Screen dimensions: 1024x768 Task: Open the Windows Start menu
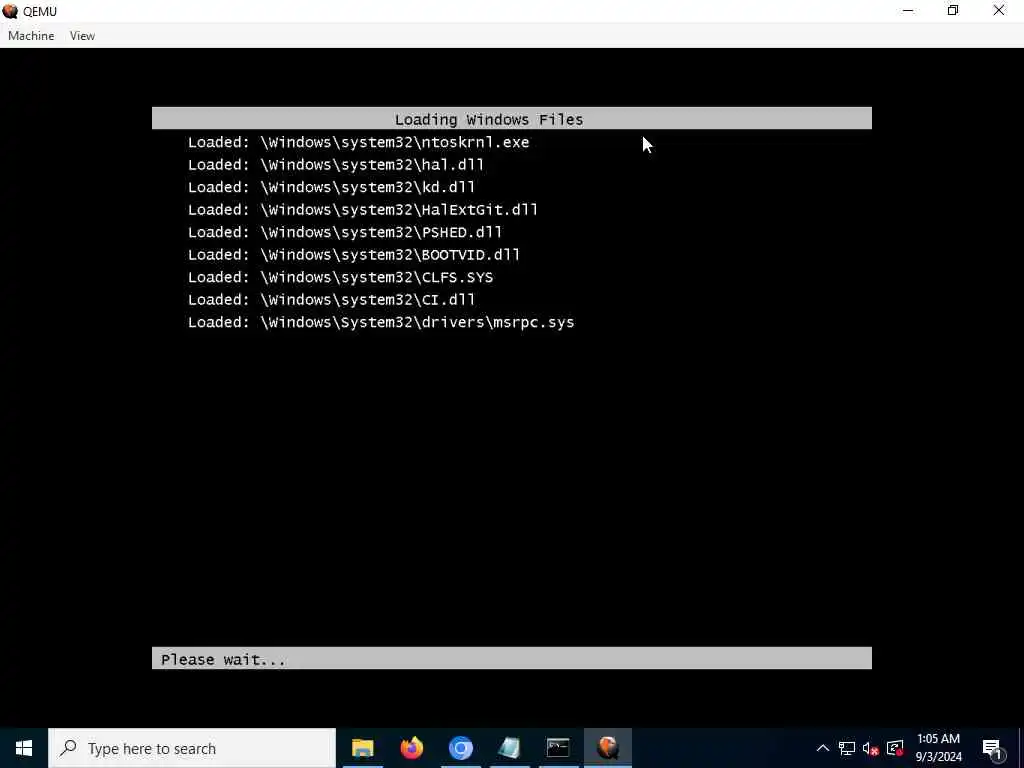pyautogui.click(x=24, y=748)
